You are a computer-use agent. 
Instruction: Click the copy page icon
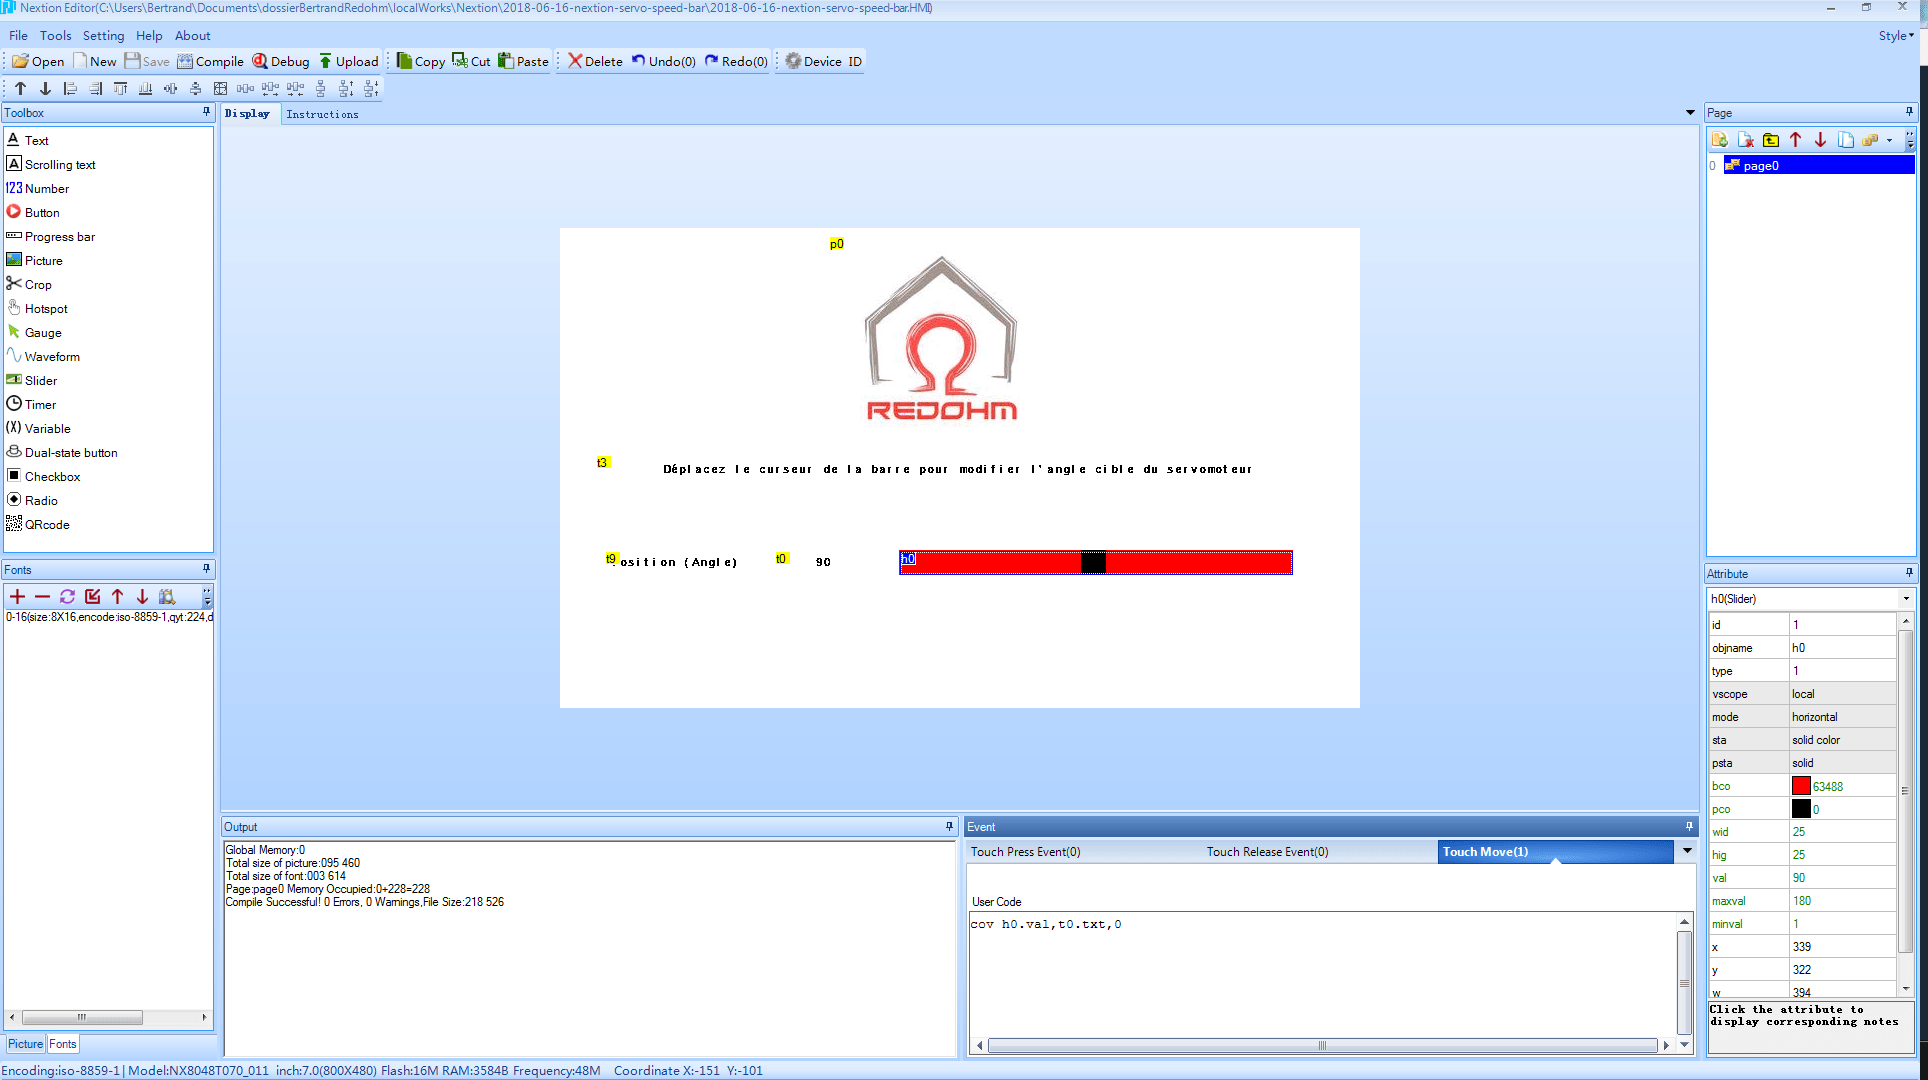coord(1846,140)
